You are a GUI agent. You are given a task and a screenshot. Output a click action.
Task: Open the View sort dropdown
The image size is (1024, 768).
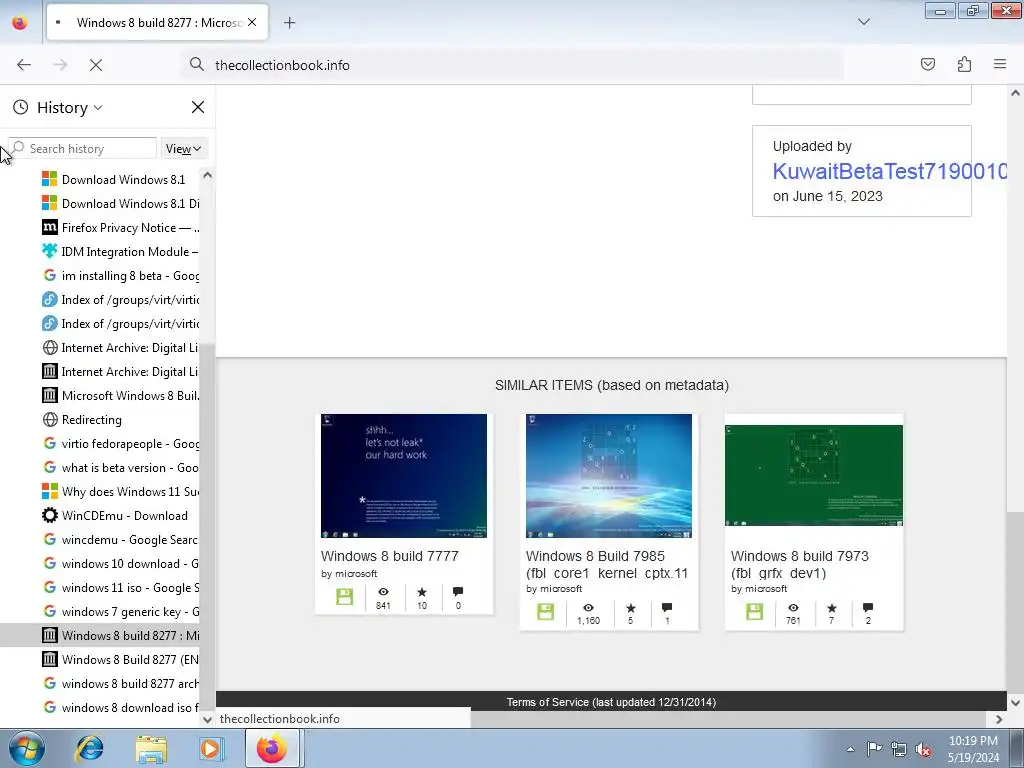183,149
